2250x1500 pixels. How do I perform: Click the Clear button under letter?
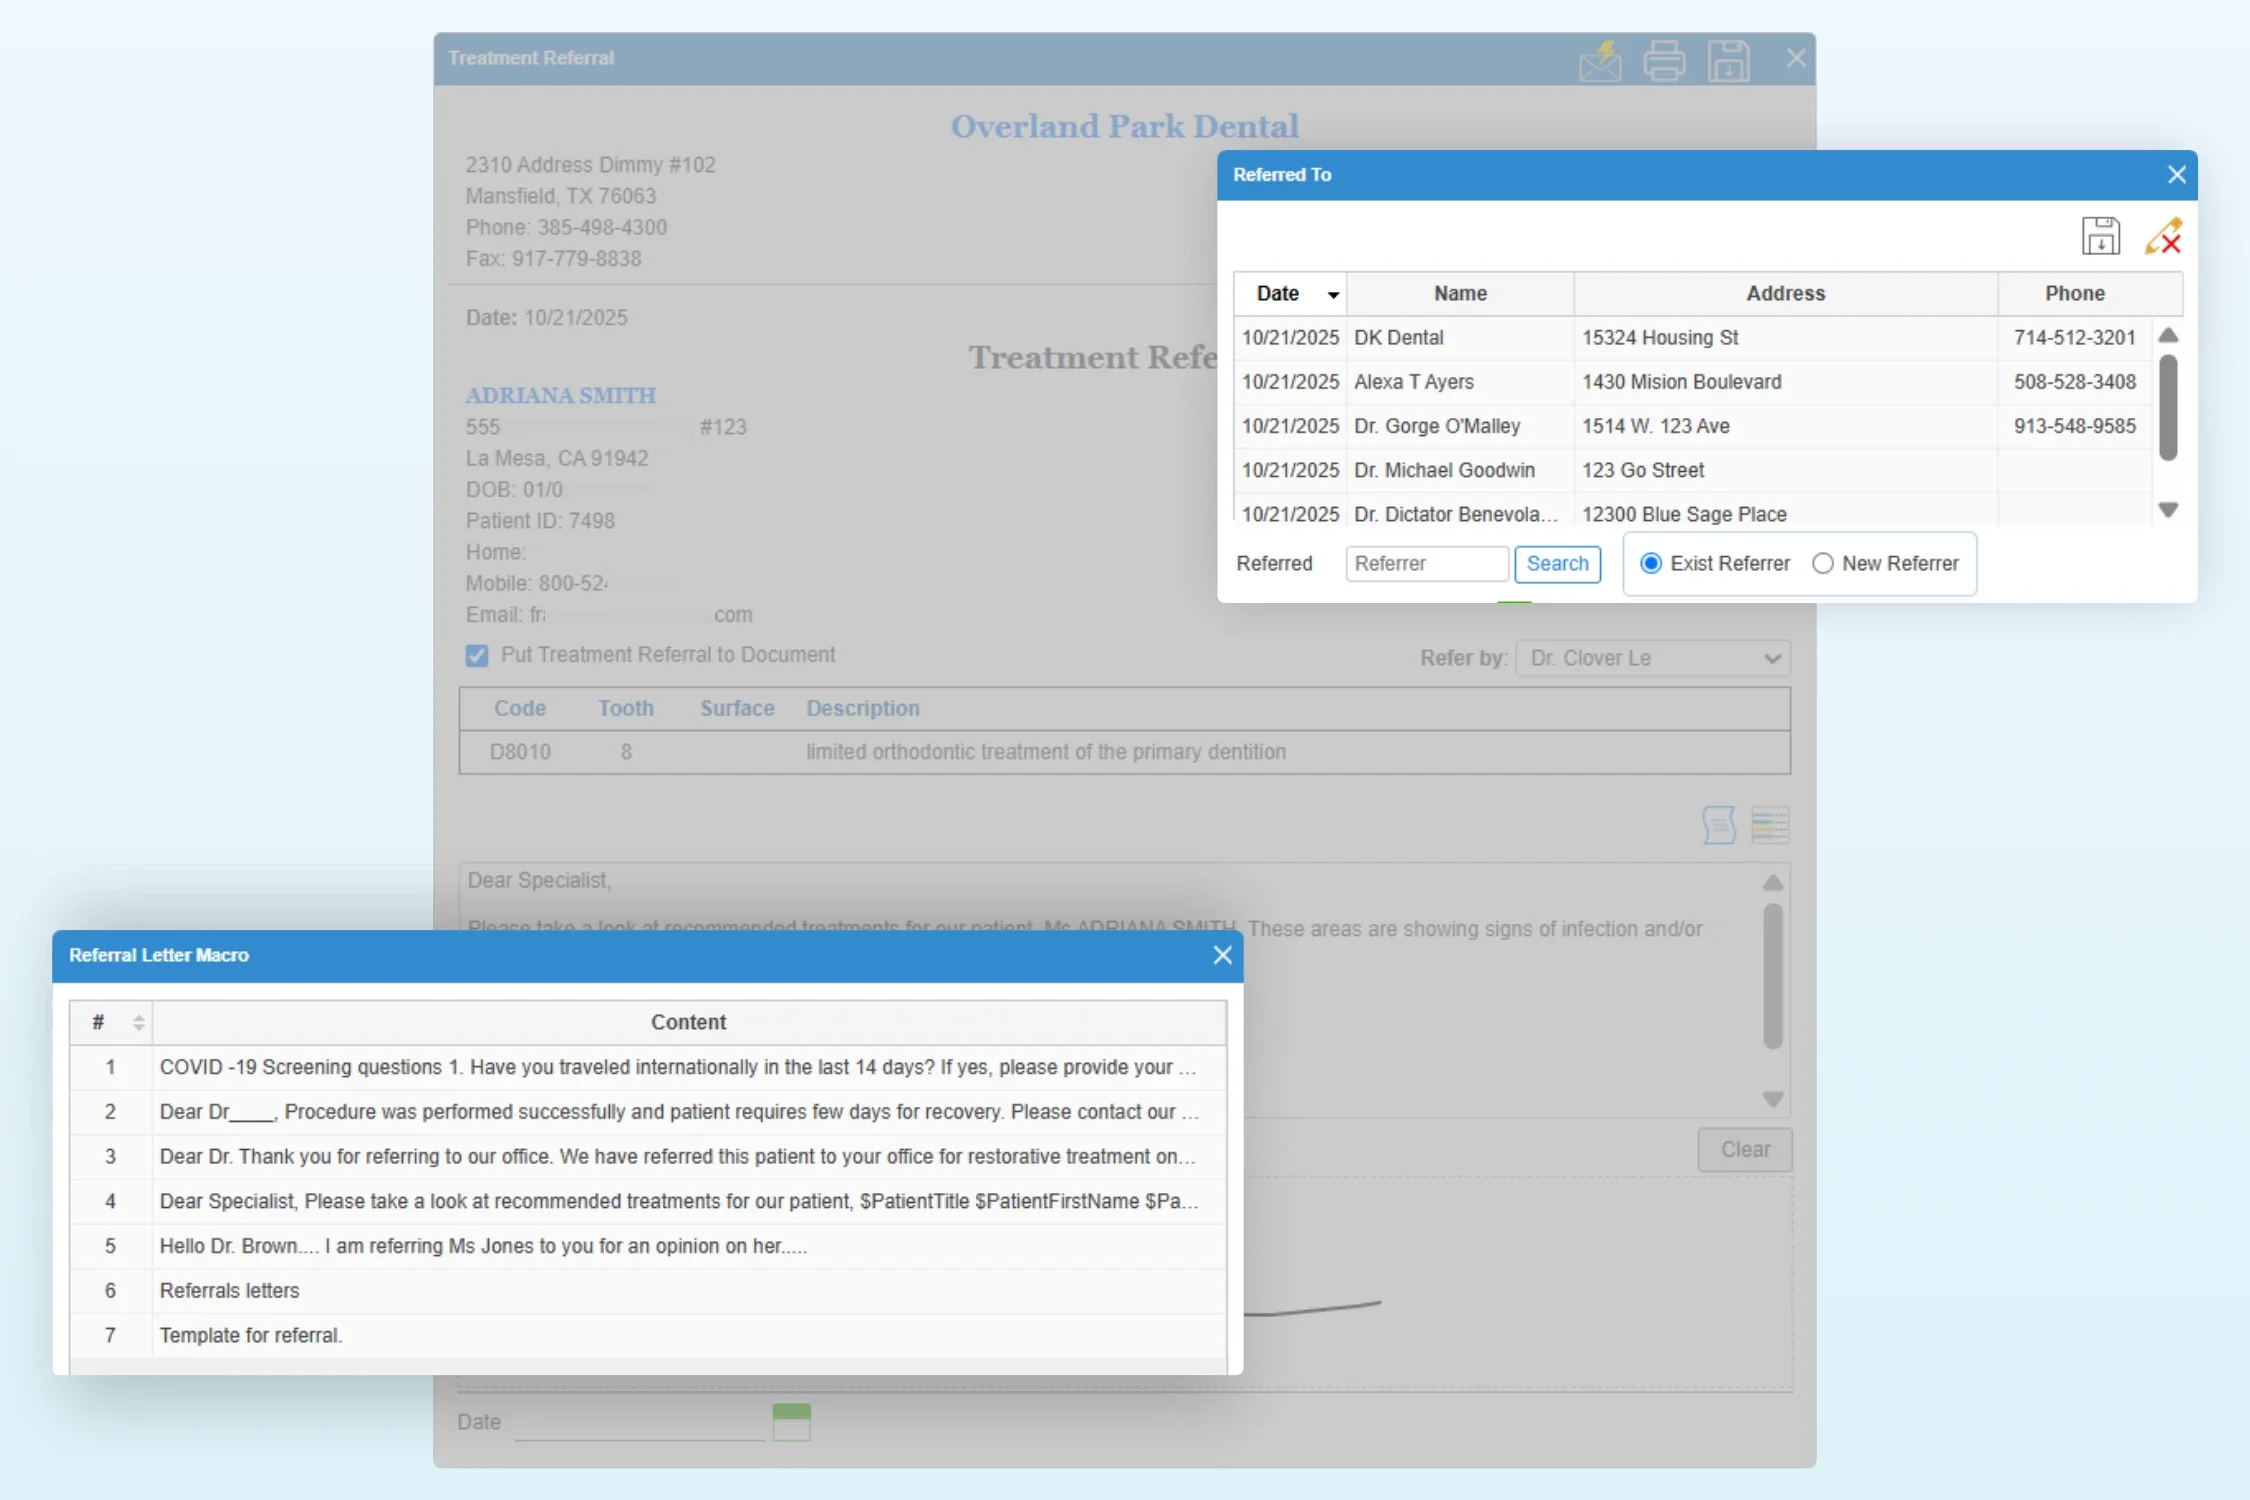(x=1745, y=1150)
